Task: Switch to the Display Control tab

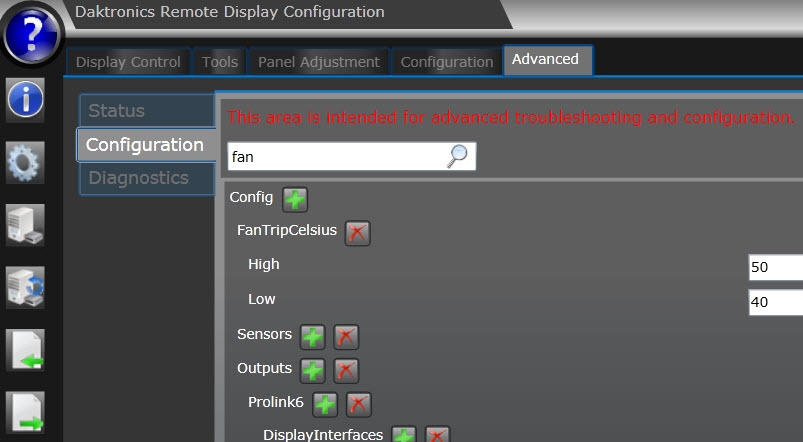Action: coord(128,62)
